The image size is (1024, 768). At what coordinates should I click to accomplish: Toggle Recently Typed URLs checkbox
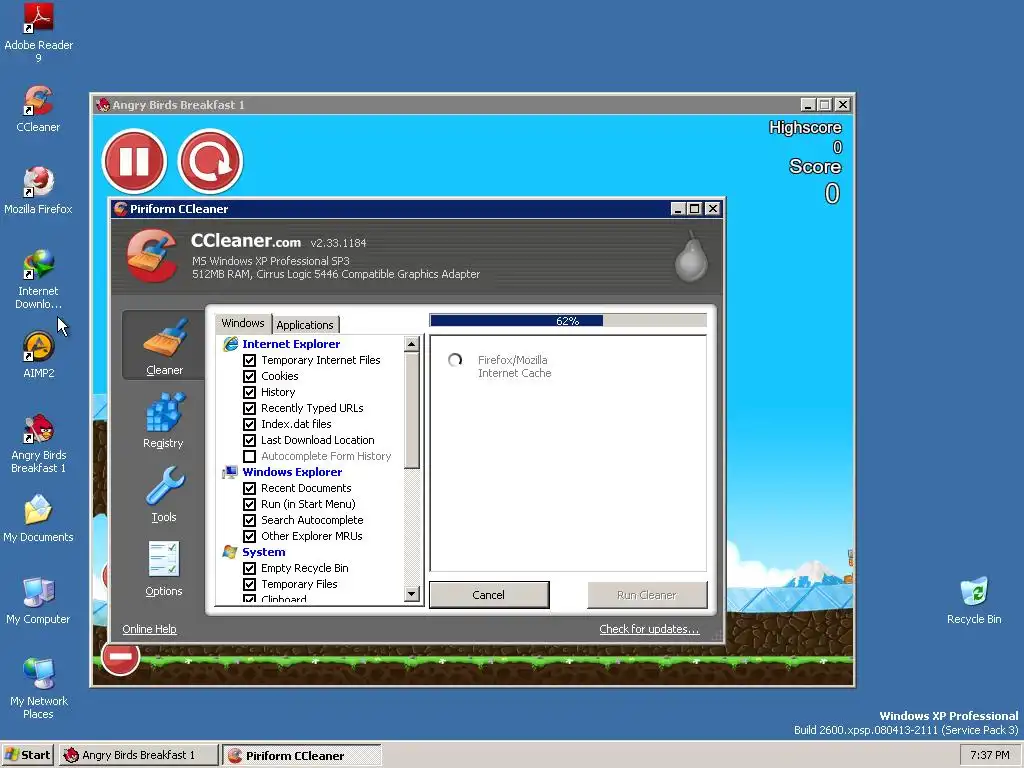pyautogui.click(x=249, y=408)
